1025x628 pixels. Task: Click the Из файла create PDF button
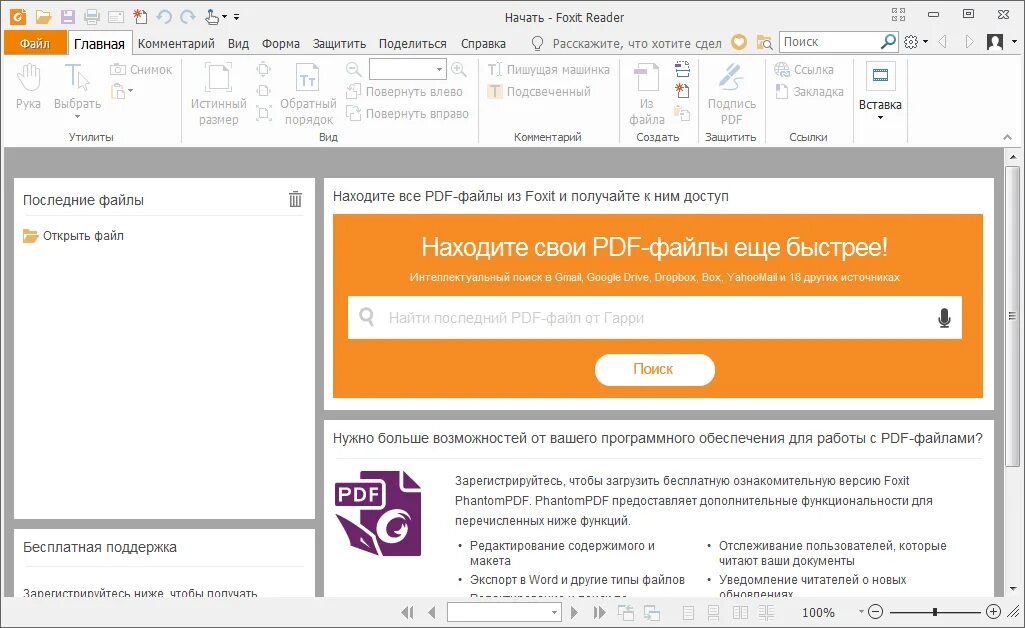point(647,93)
